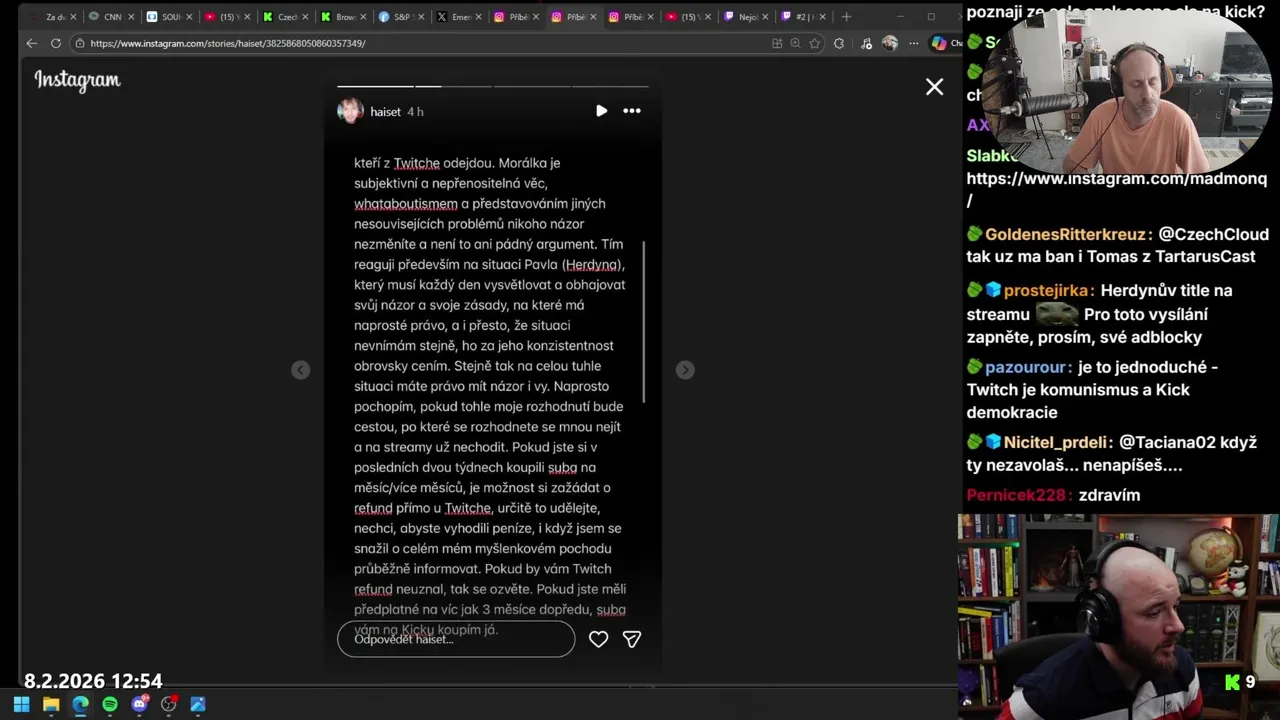Image resolution: width=1280 pixels, height=720 pixels.
Task: Click the Instagram logo
Action: pos(77,81)
